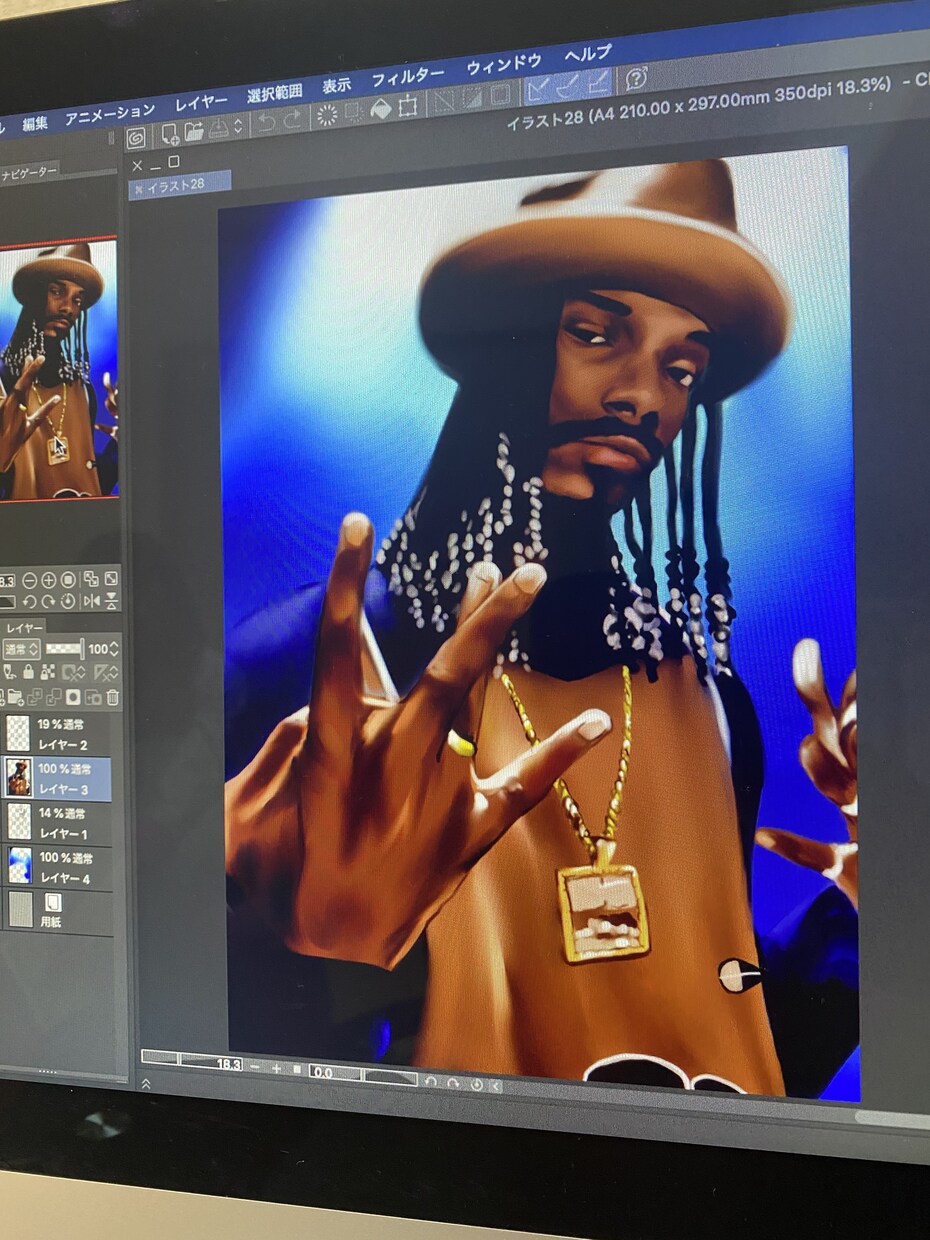This screenshot has height=1240, width=930.
Task: Click the Invert selection icon in command bar
Action: point(471,98)
